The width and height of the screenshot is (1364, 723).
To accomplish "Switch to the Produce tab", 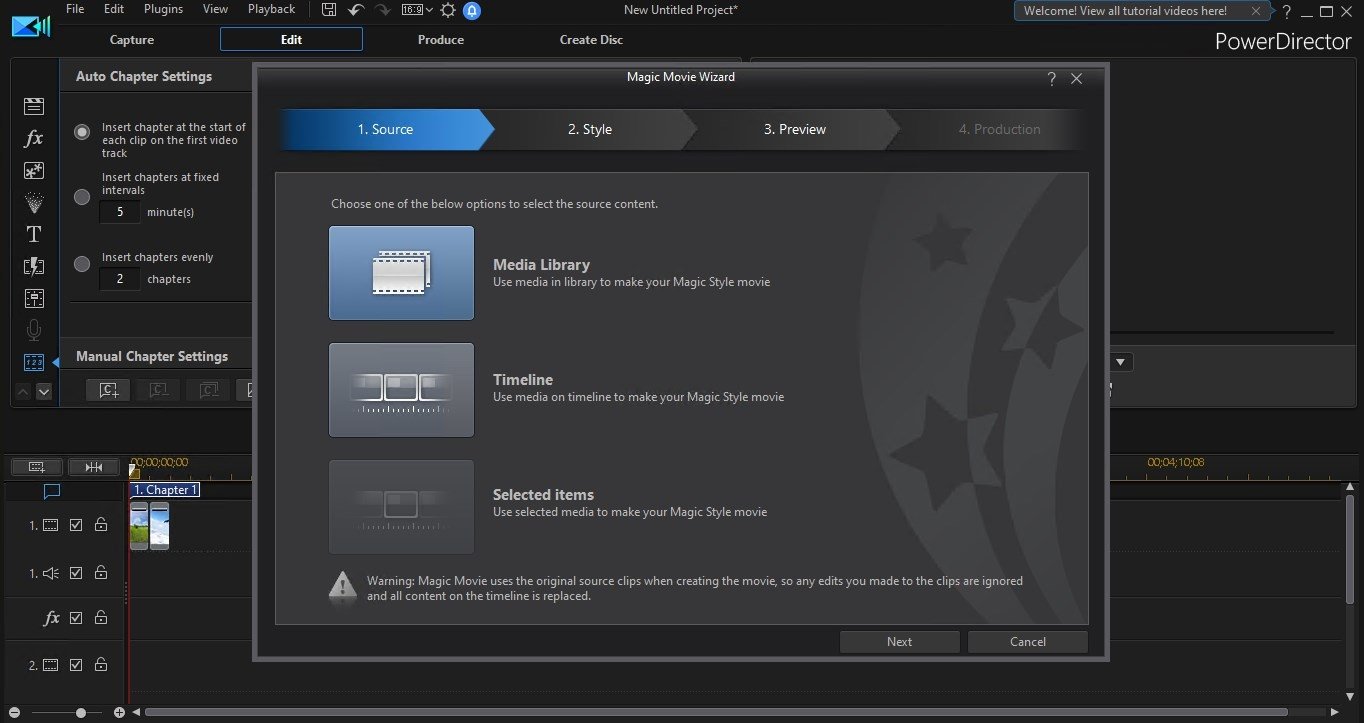I will [441, 40].
